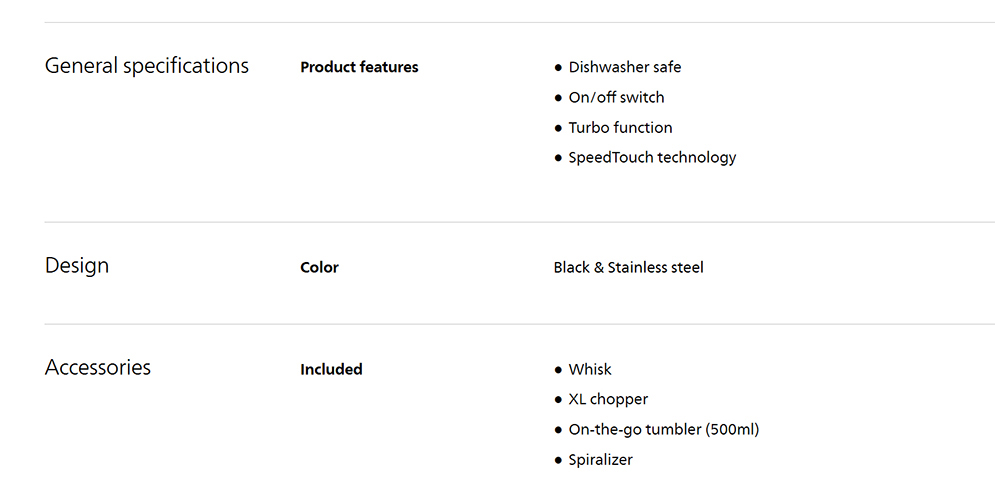The width and height of the screenshot is (995, 484).
Task: Select the Color label
Action: point(319,267)
